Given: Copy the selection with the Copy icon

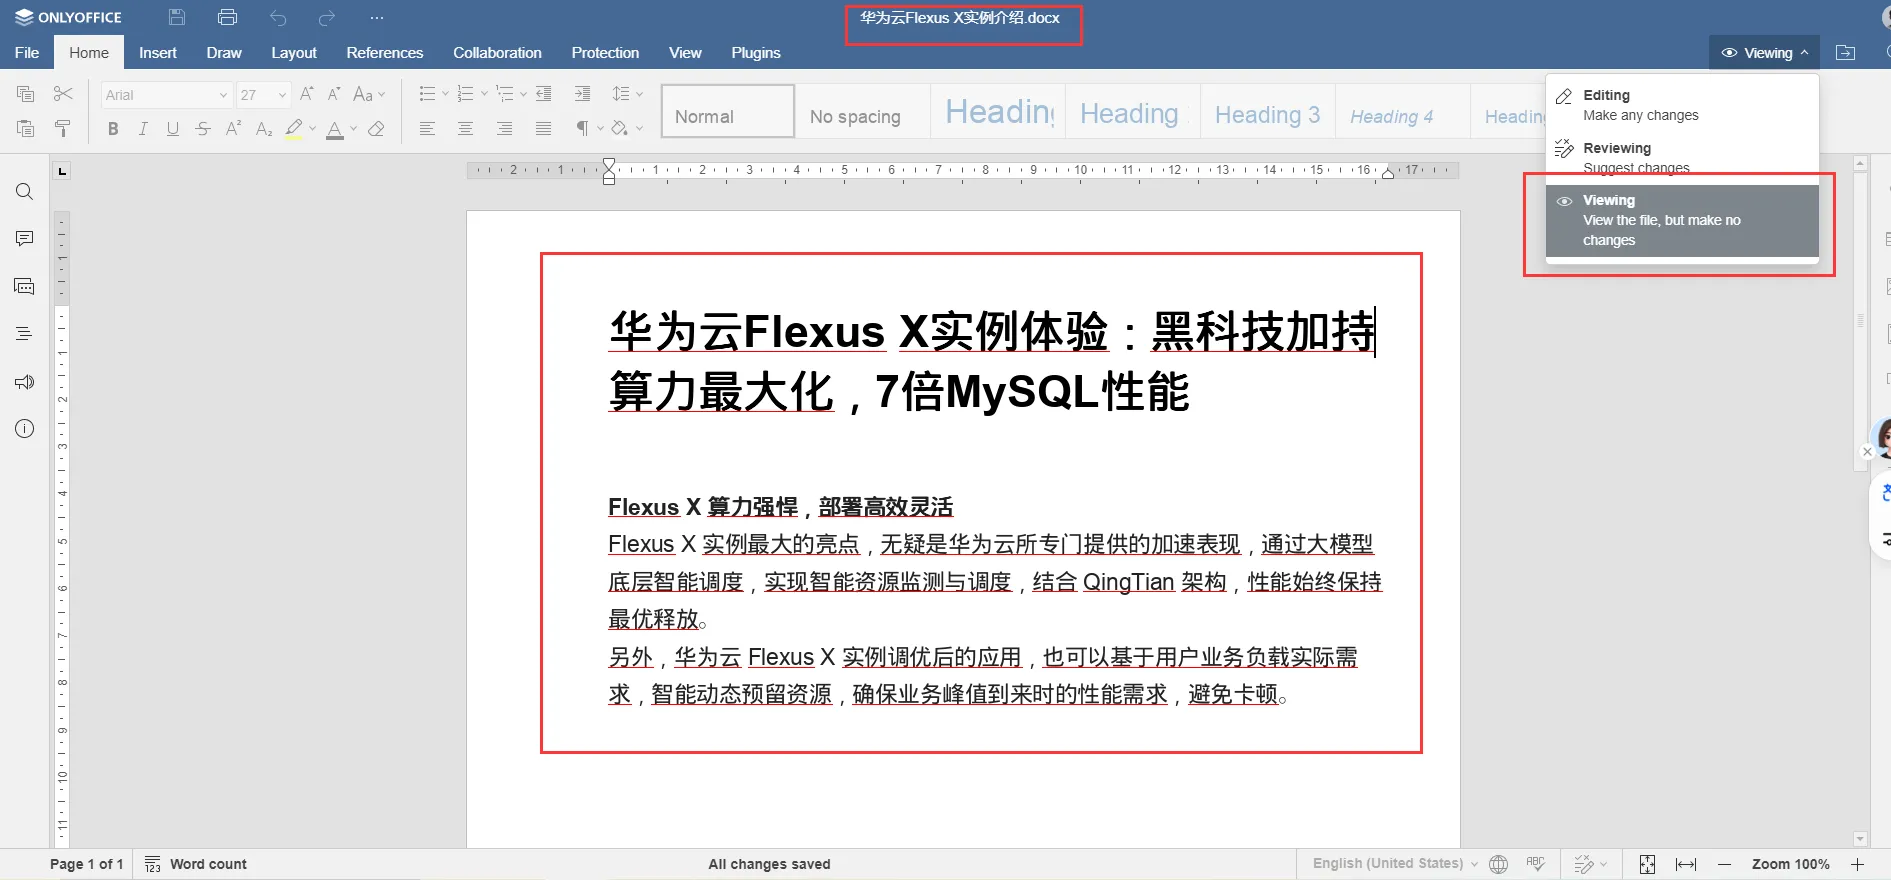Looking at the screenshot, I should [x=26, y=94].
